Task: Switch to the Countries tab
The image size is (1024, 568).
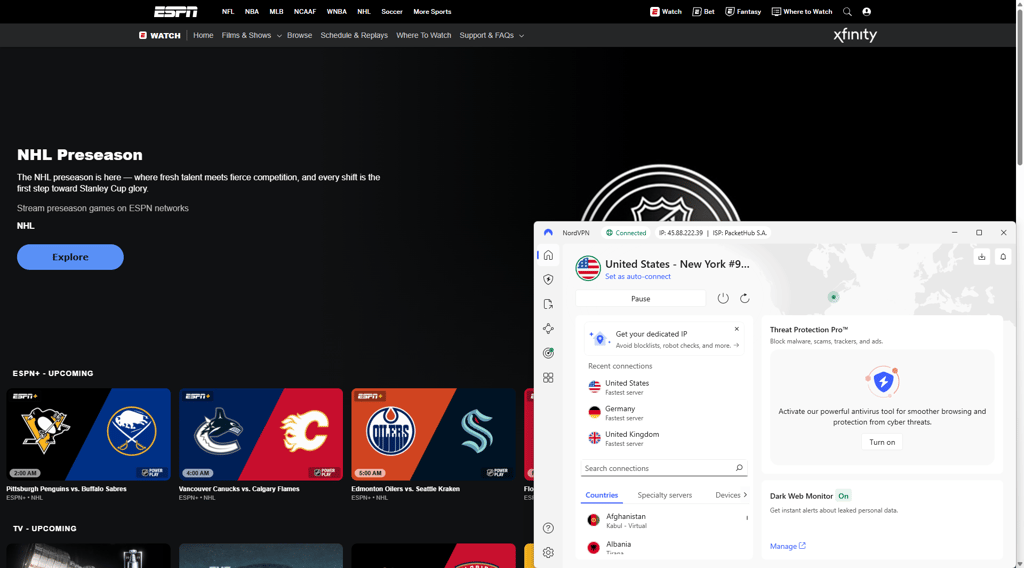Action: (601, 495)
